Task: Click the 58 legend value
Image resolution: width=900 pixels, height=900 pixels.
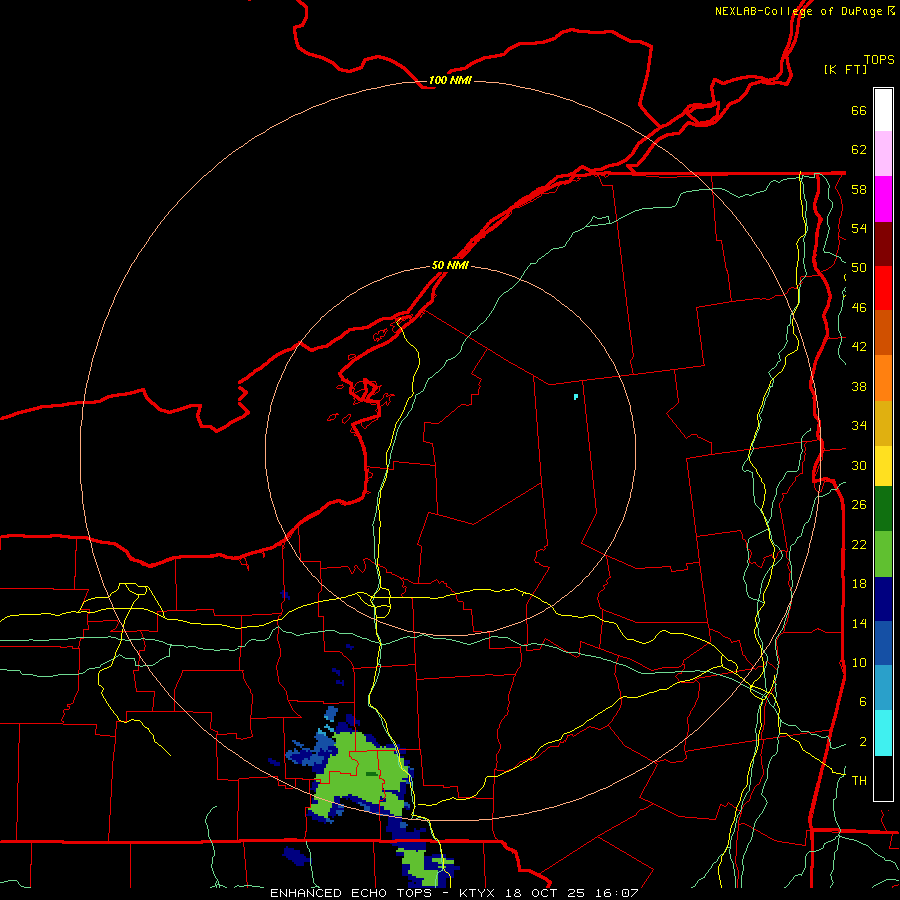Action: click(x=859, y=189)
